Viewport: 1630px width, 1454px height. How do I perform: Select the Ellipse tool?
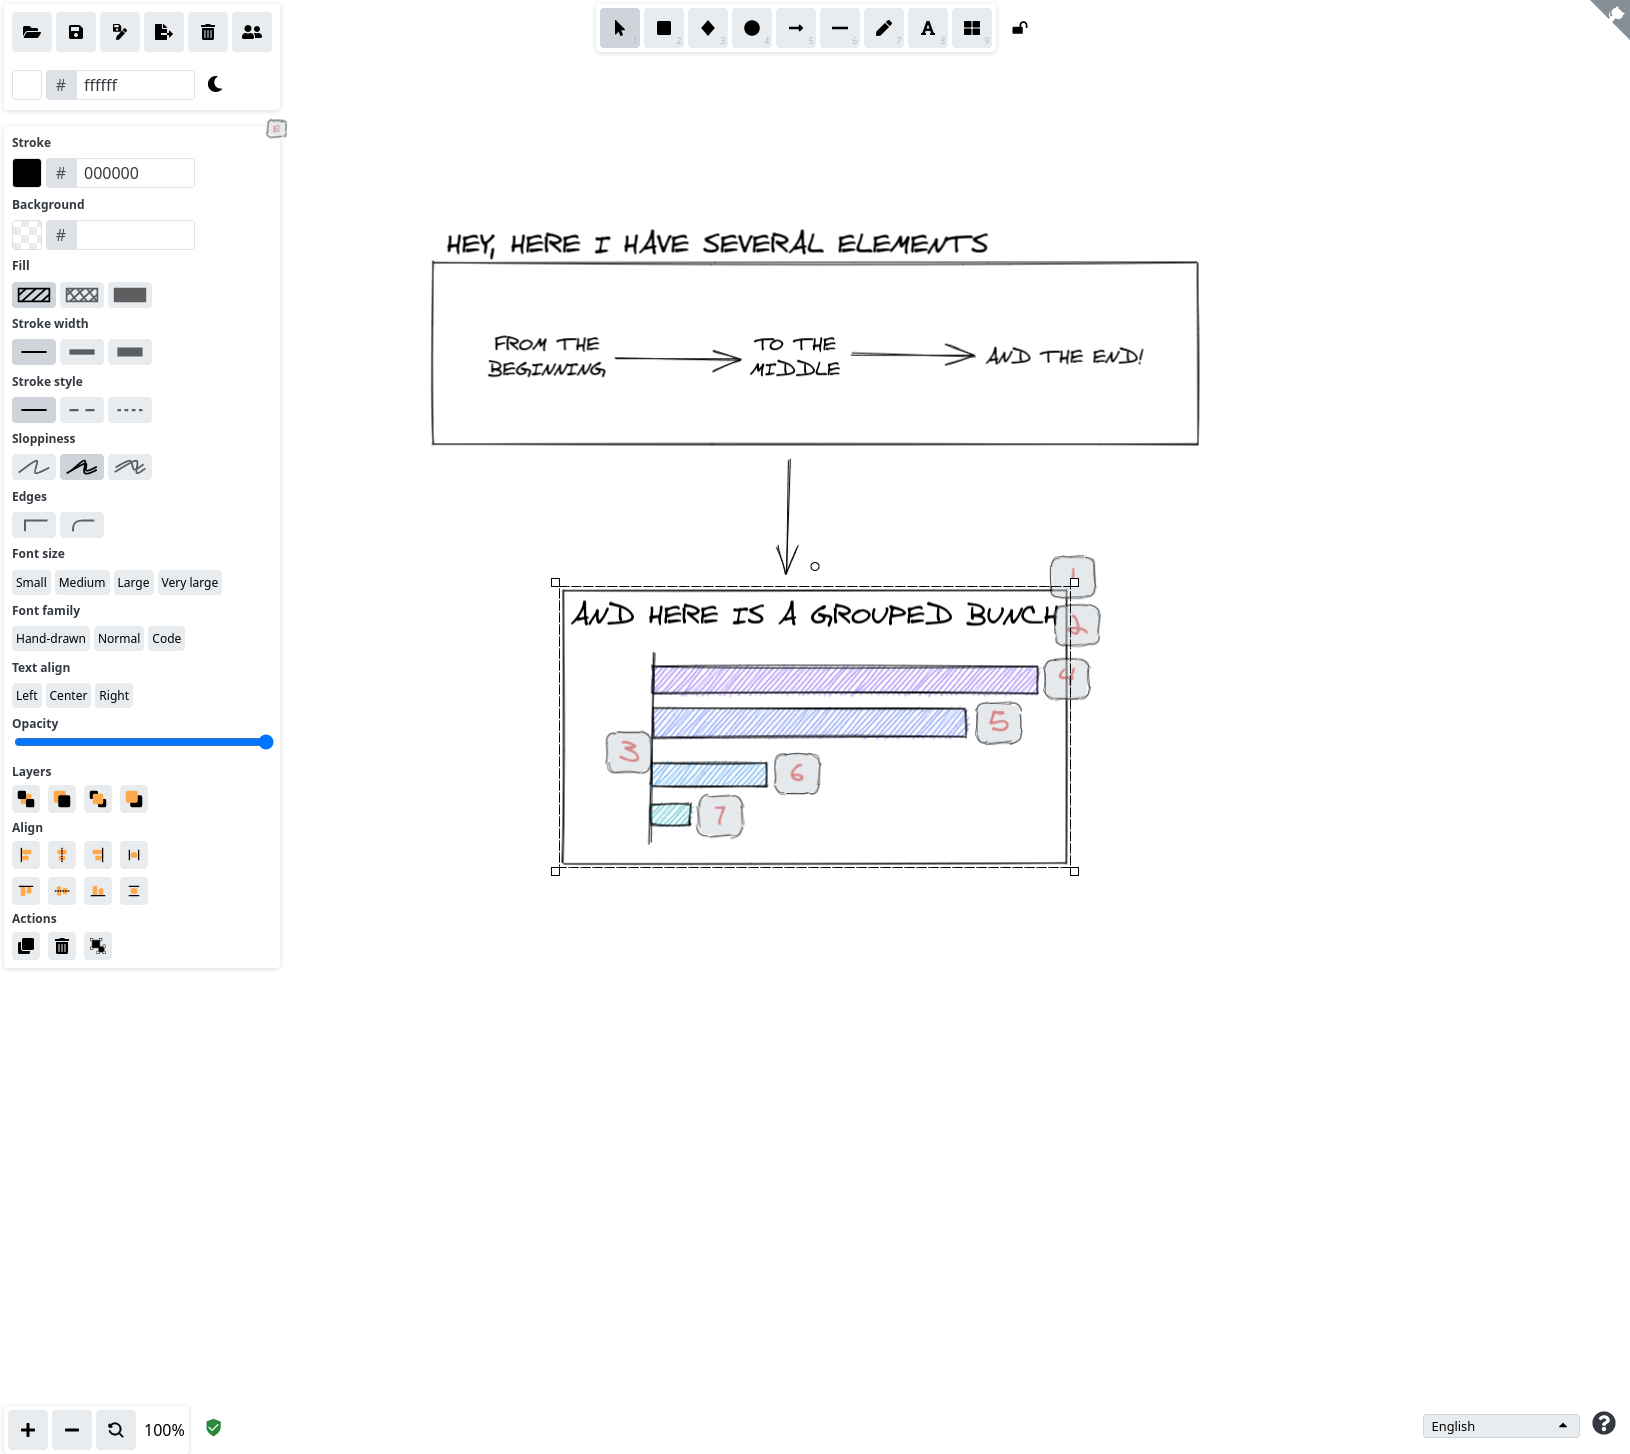pos(751,28)
